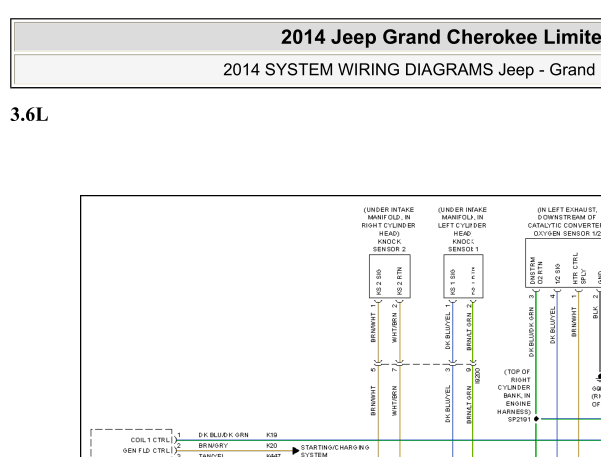Click the black arrow before STARTING/CHARGING SYSTEM

296,450
